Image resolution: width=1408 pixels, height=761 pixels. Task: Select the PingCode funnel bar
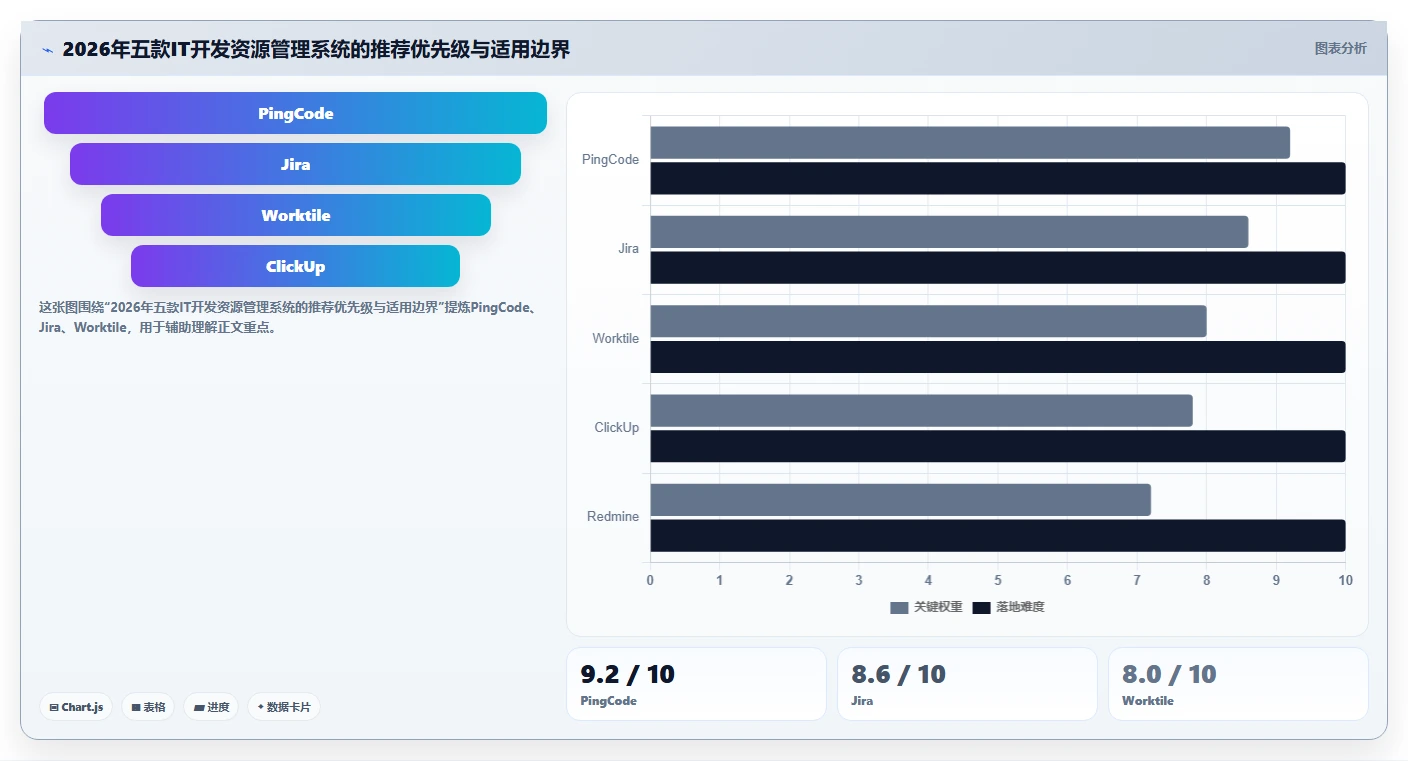(x=295, y=113)
